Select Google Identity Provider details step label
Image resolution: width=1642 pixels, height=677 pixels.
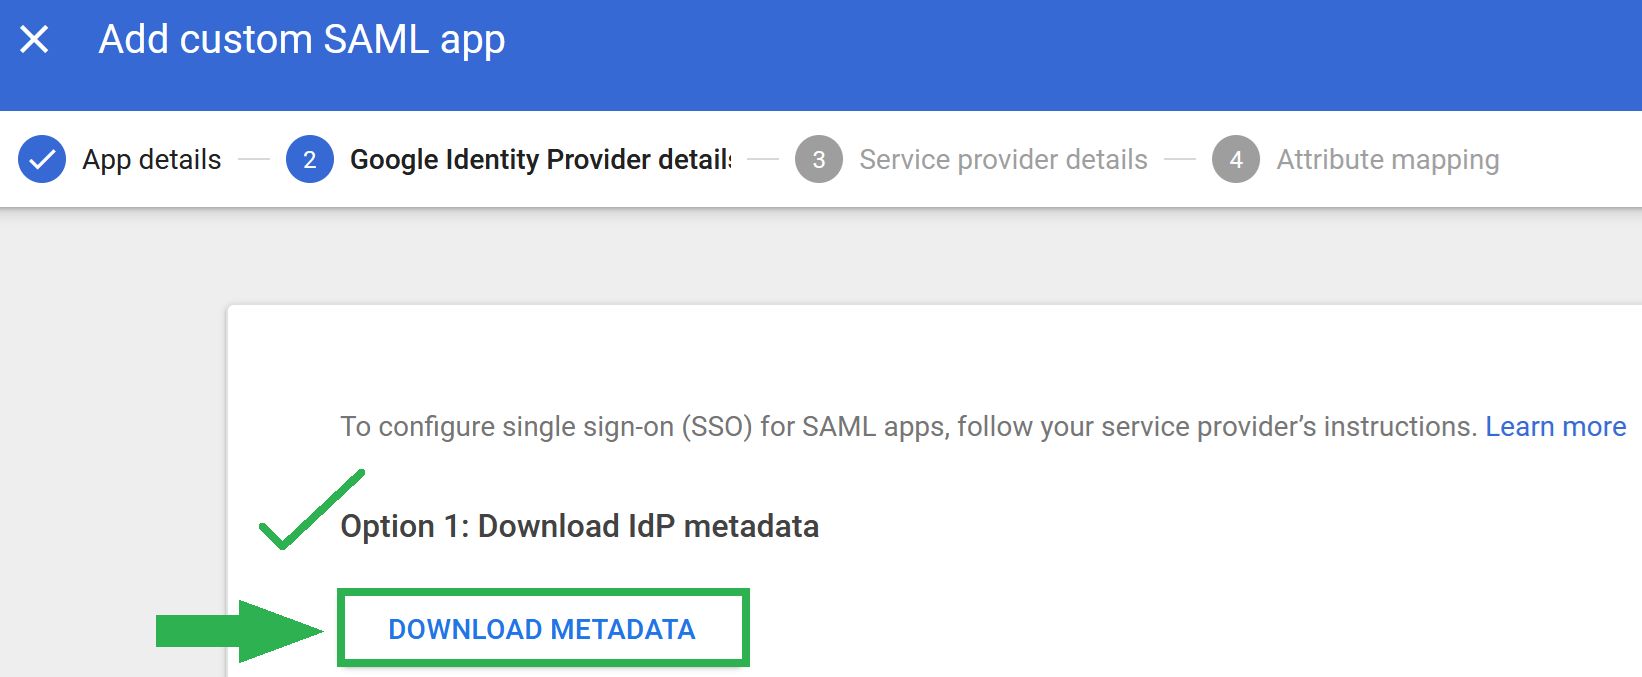point(541,159)
